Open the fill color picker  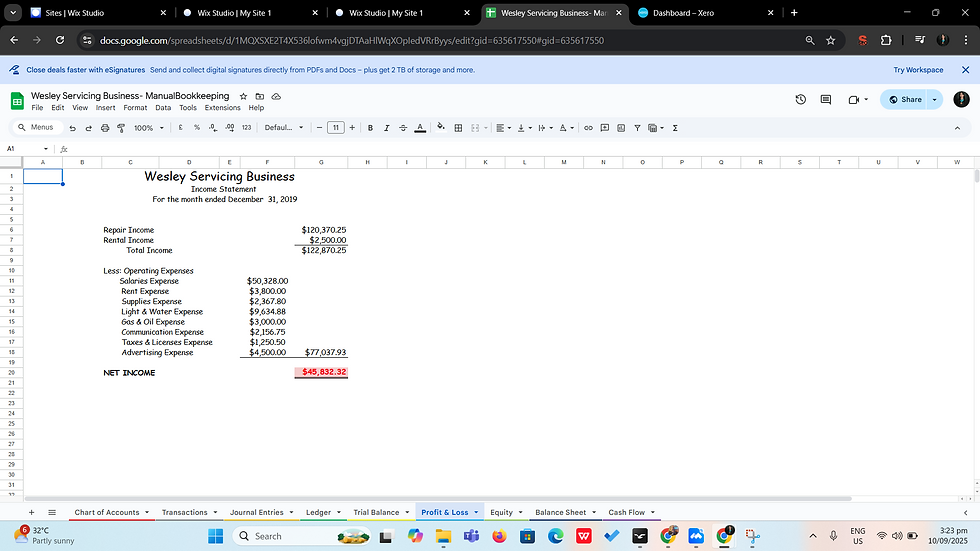[441, 127]
